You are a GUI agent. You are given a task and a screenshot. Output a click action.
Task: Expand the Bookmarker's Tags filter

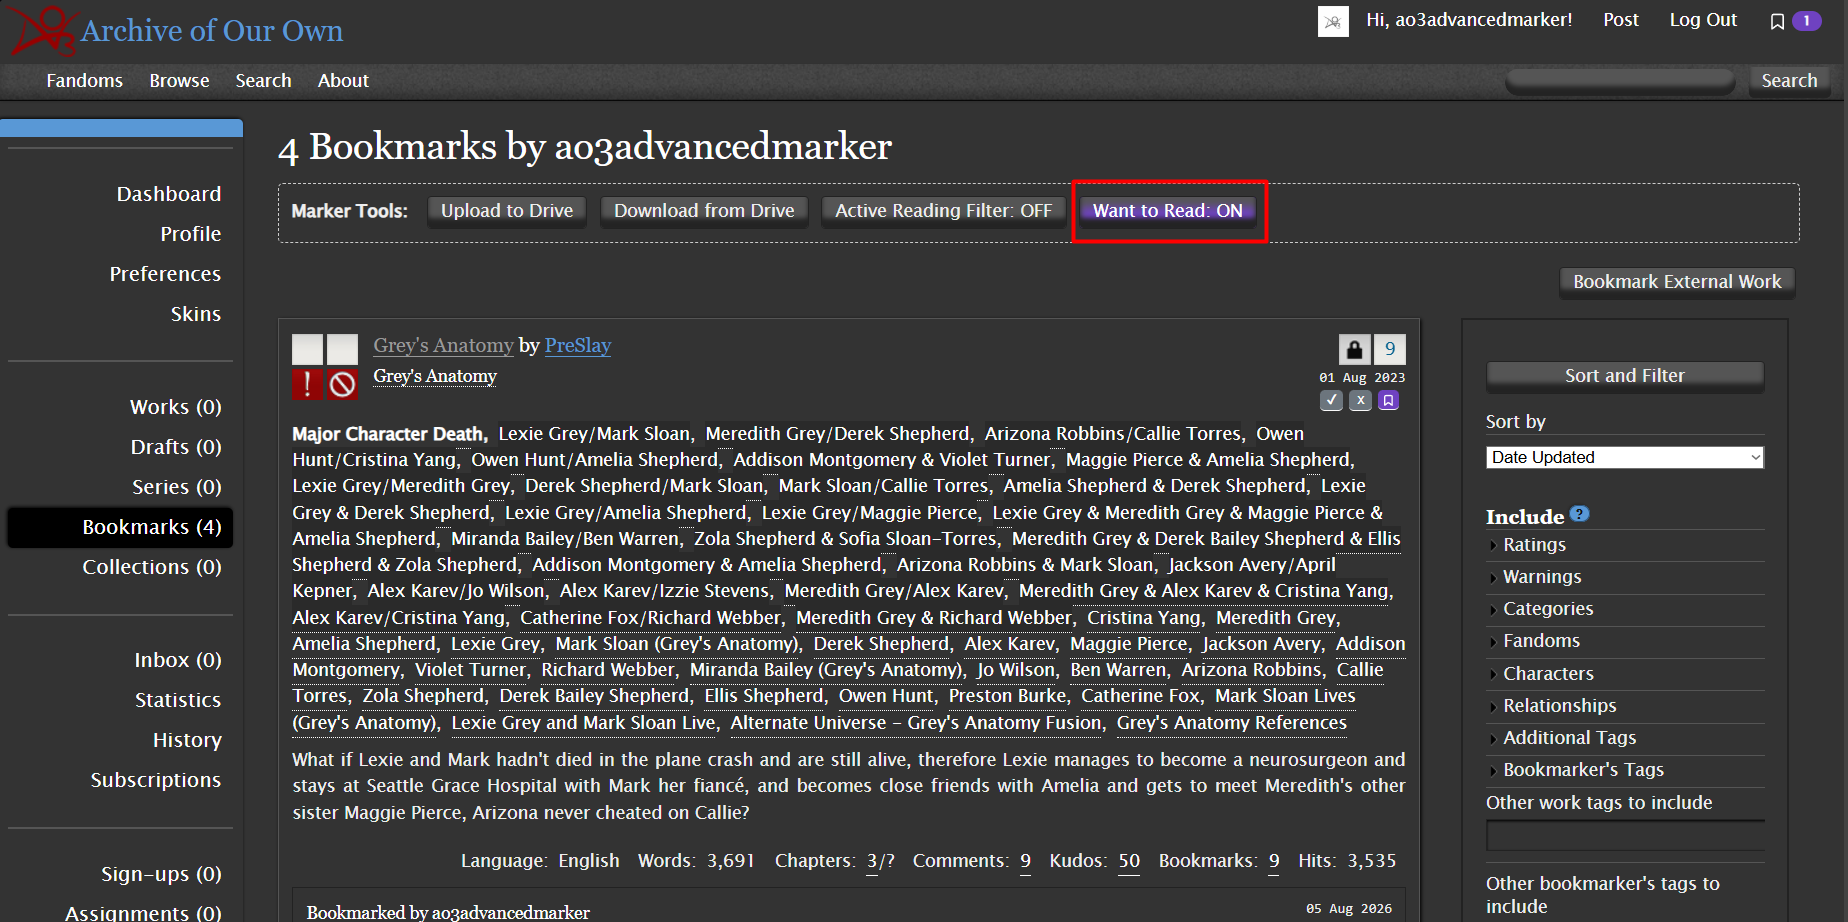[x=1583, y=770]
